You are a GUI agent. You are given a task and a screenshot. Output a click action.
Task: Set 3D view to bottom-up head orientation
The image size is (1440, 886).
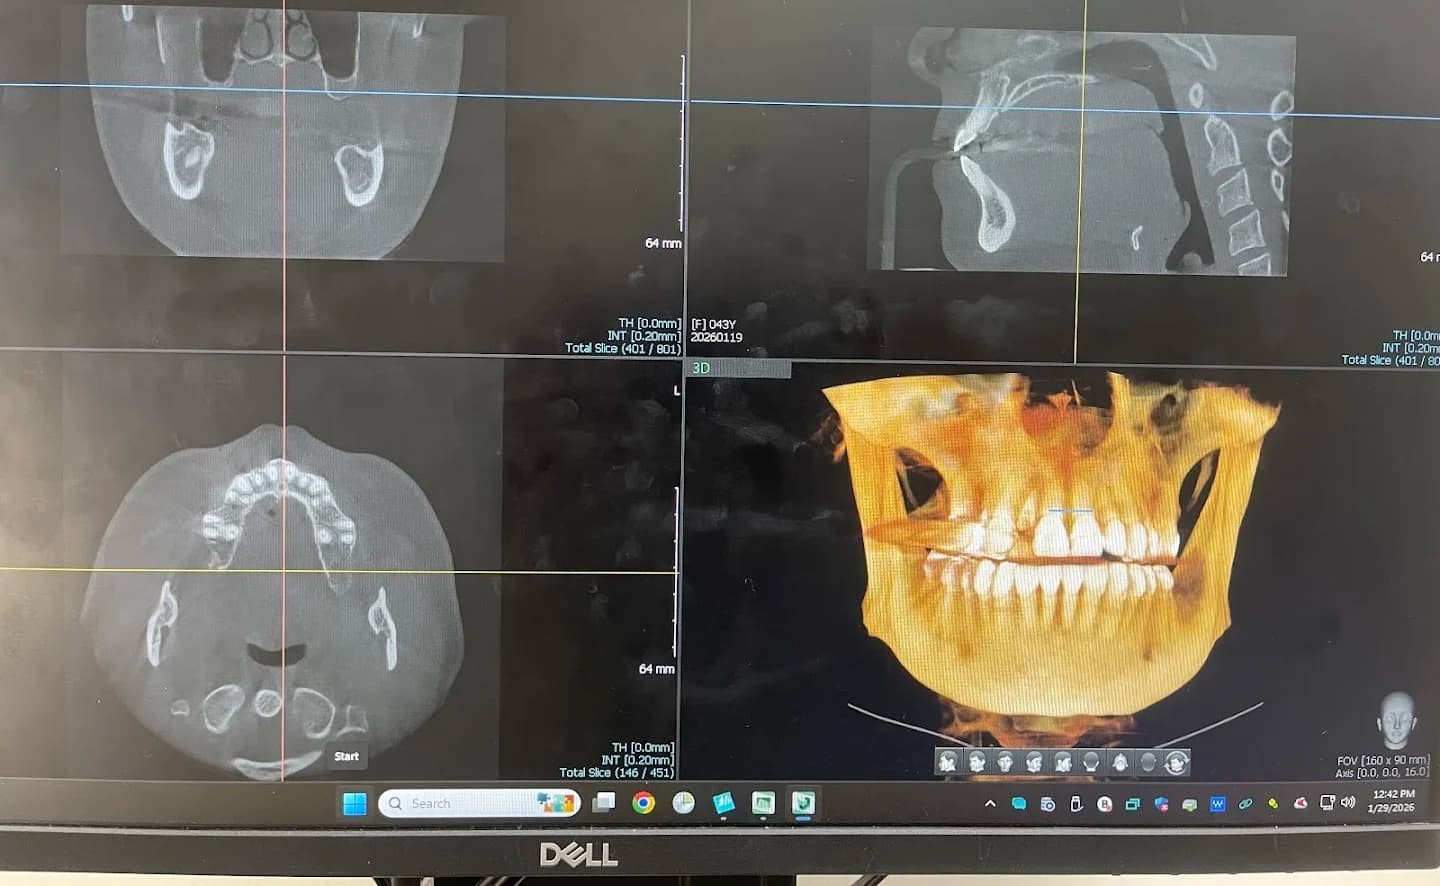(1148, 762)
